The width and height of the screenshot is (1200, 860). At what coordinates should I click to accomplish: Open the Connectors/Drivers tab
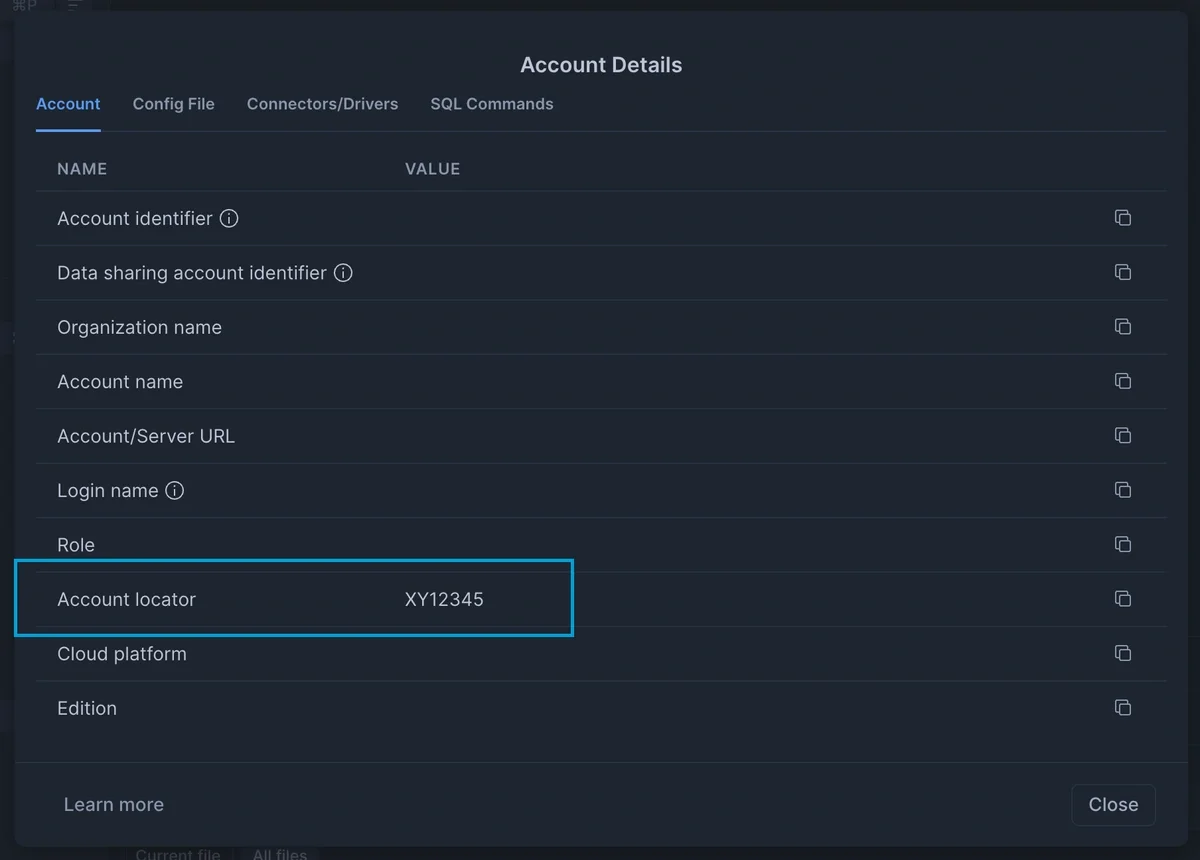click(x=322, y=104)
